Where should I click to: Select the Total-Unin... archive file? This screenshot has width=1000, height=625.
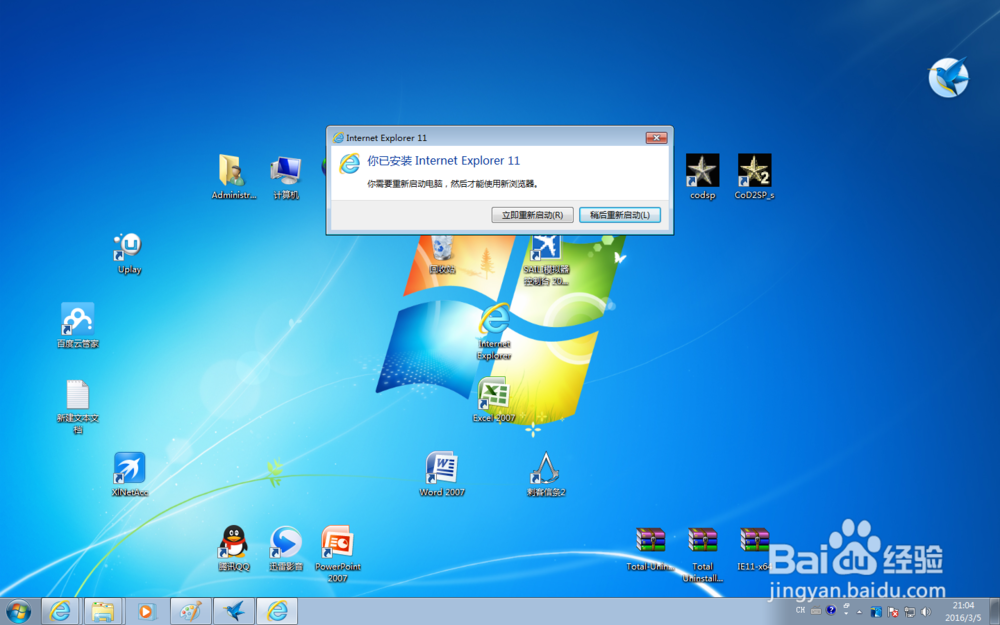[651, 548]
